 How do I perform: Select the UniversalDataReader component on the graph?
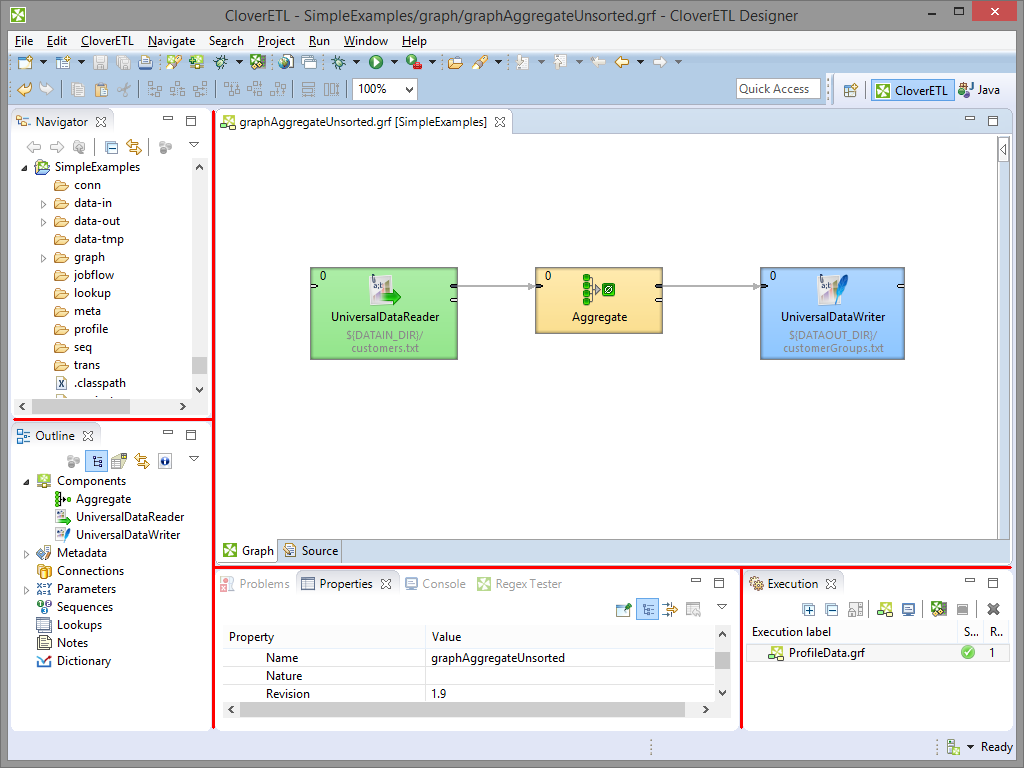click(x=384, y=313)
